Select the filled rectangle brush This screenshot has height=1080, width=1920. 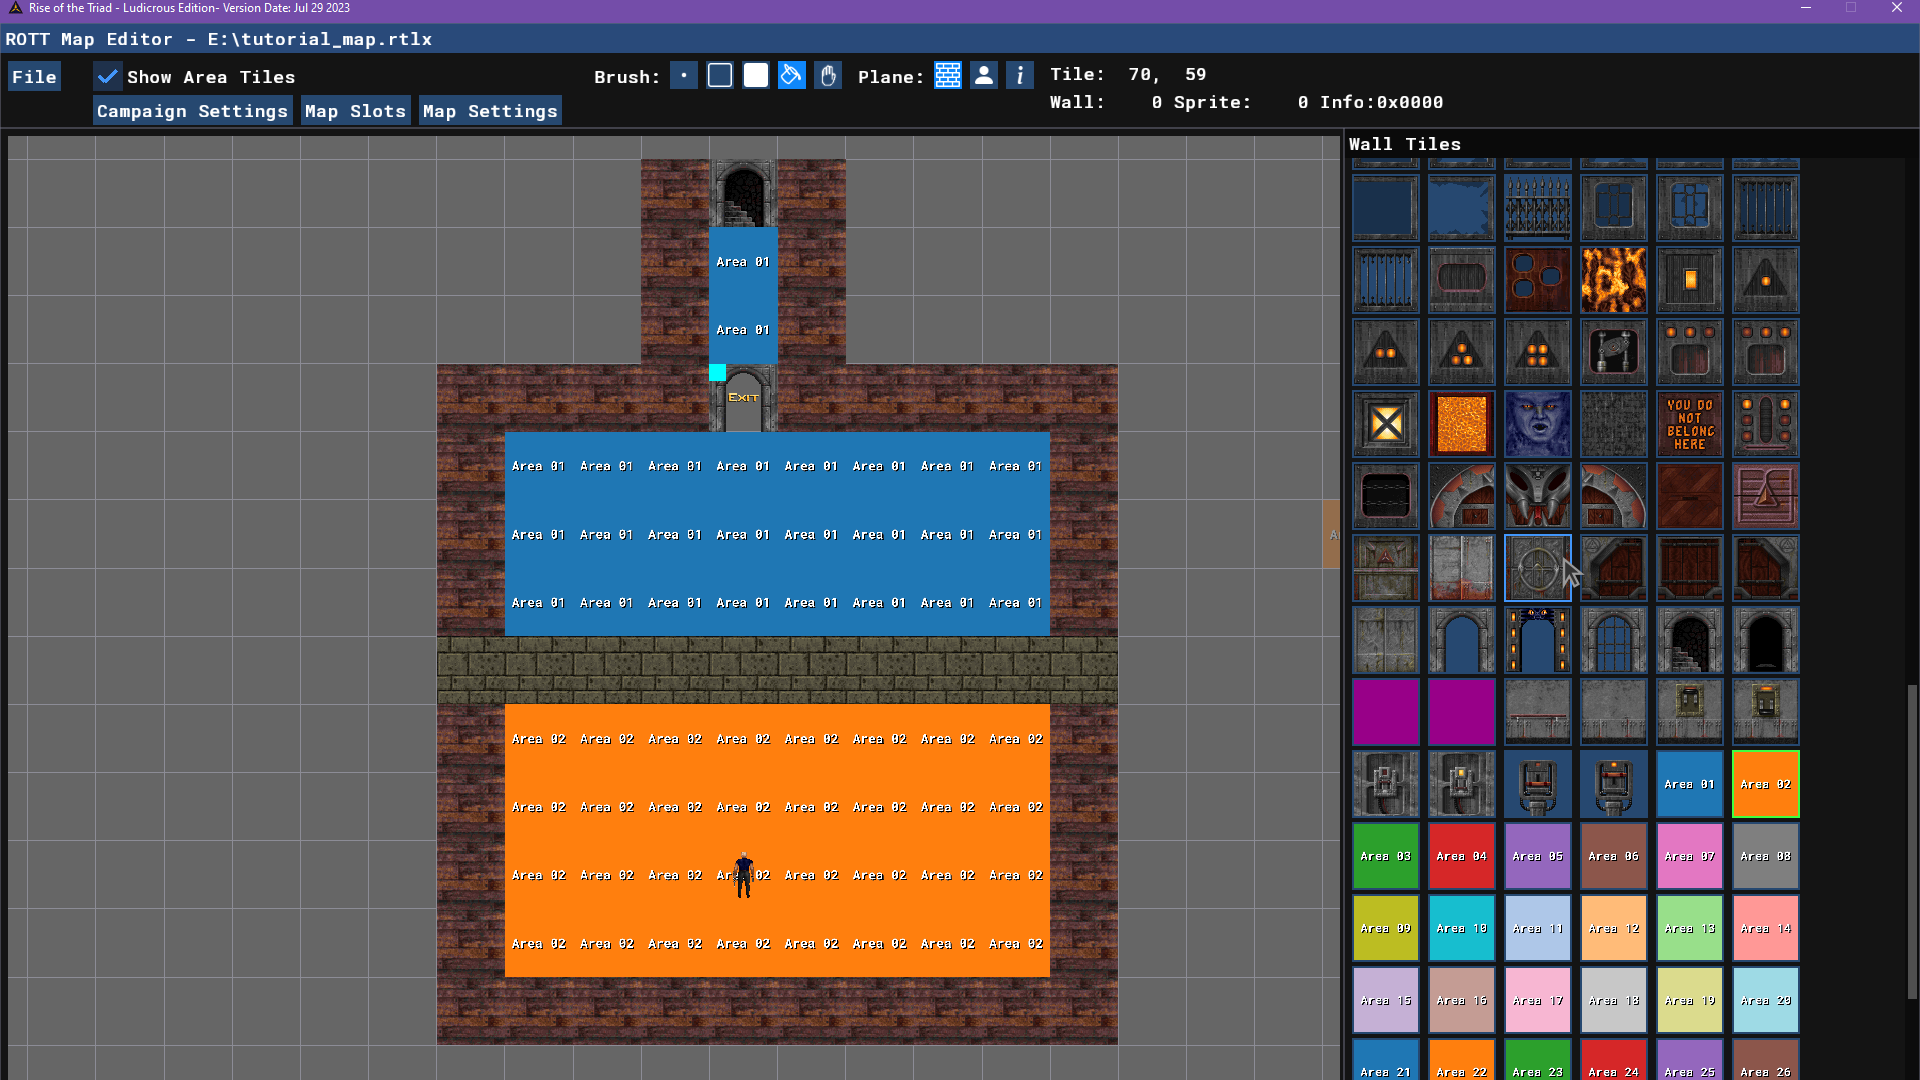pyautogui.click(x=756, y=76)
